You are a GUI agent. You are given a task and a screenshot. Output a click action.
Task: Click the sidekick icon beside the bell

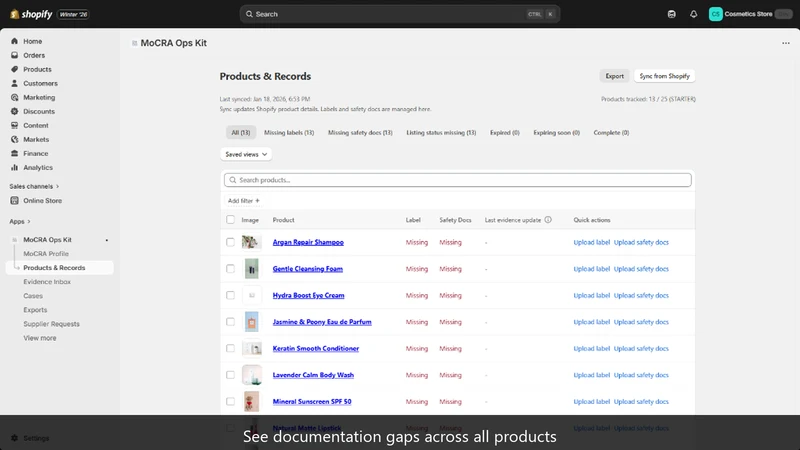(x=671, y=14)
